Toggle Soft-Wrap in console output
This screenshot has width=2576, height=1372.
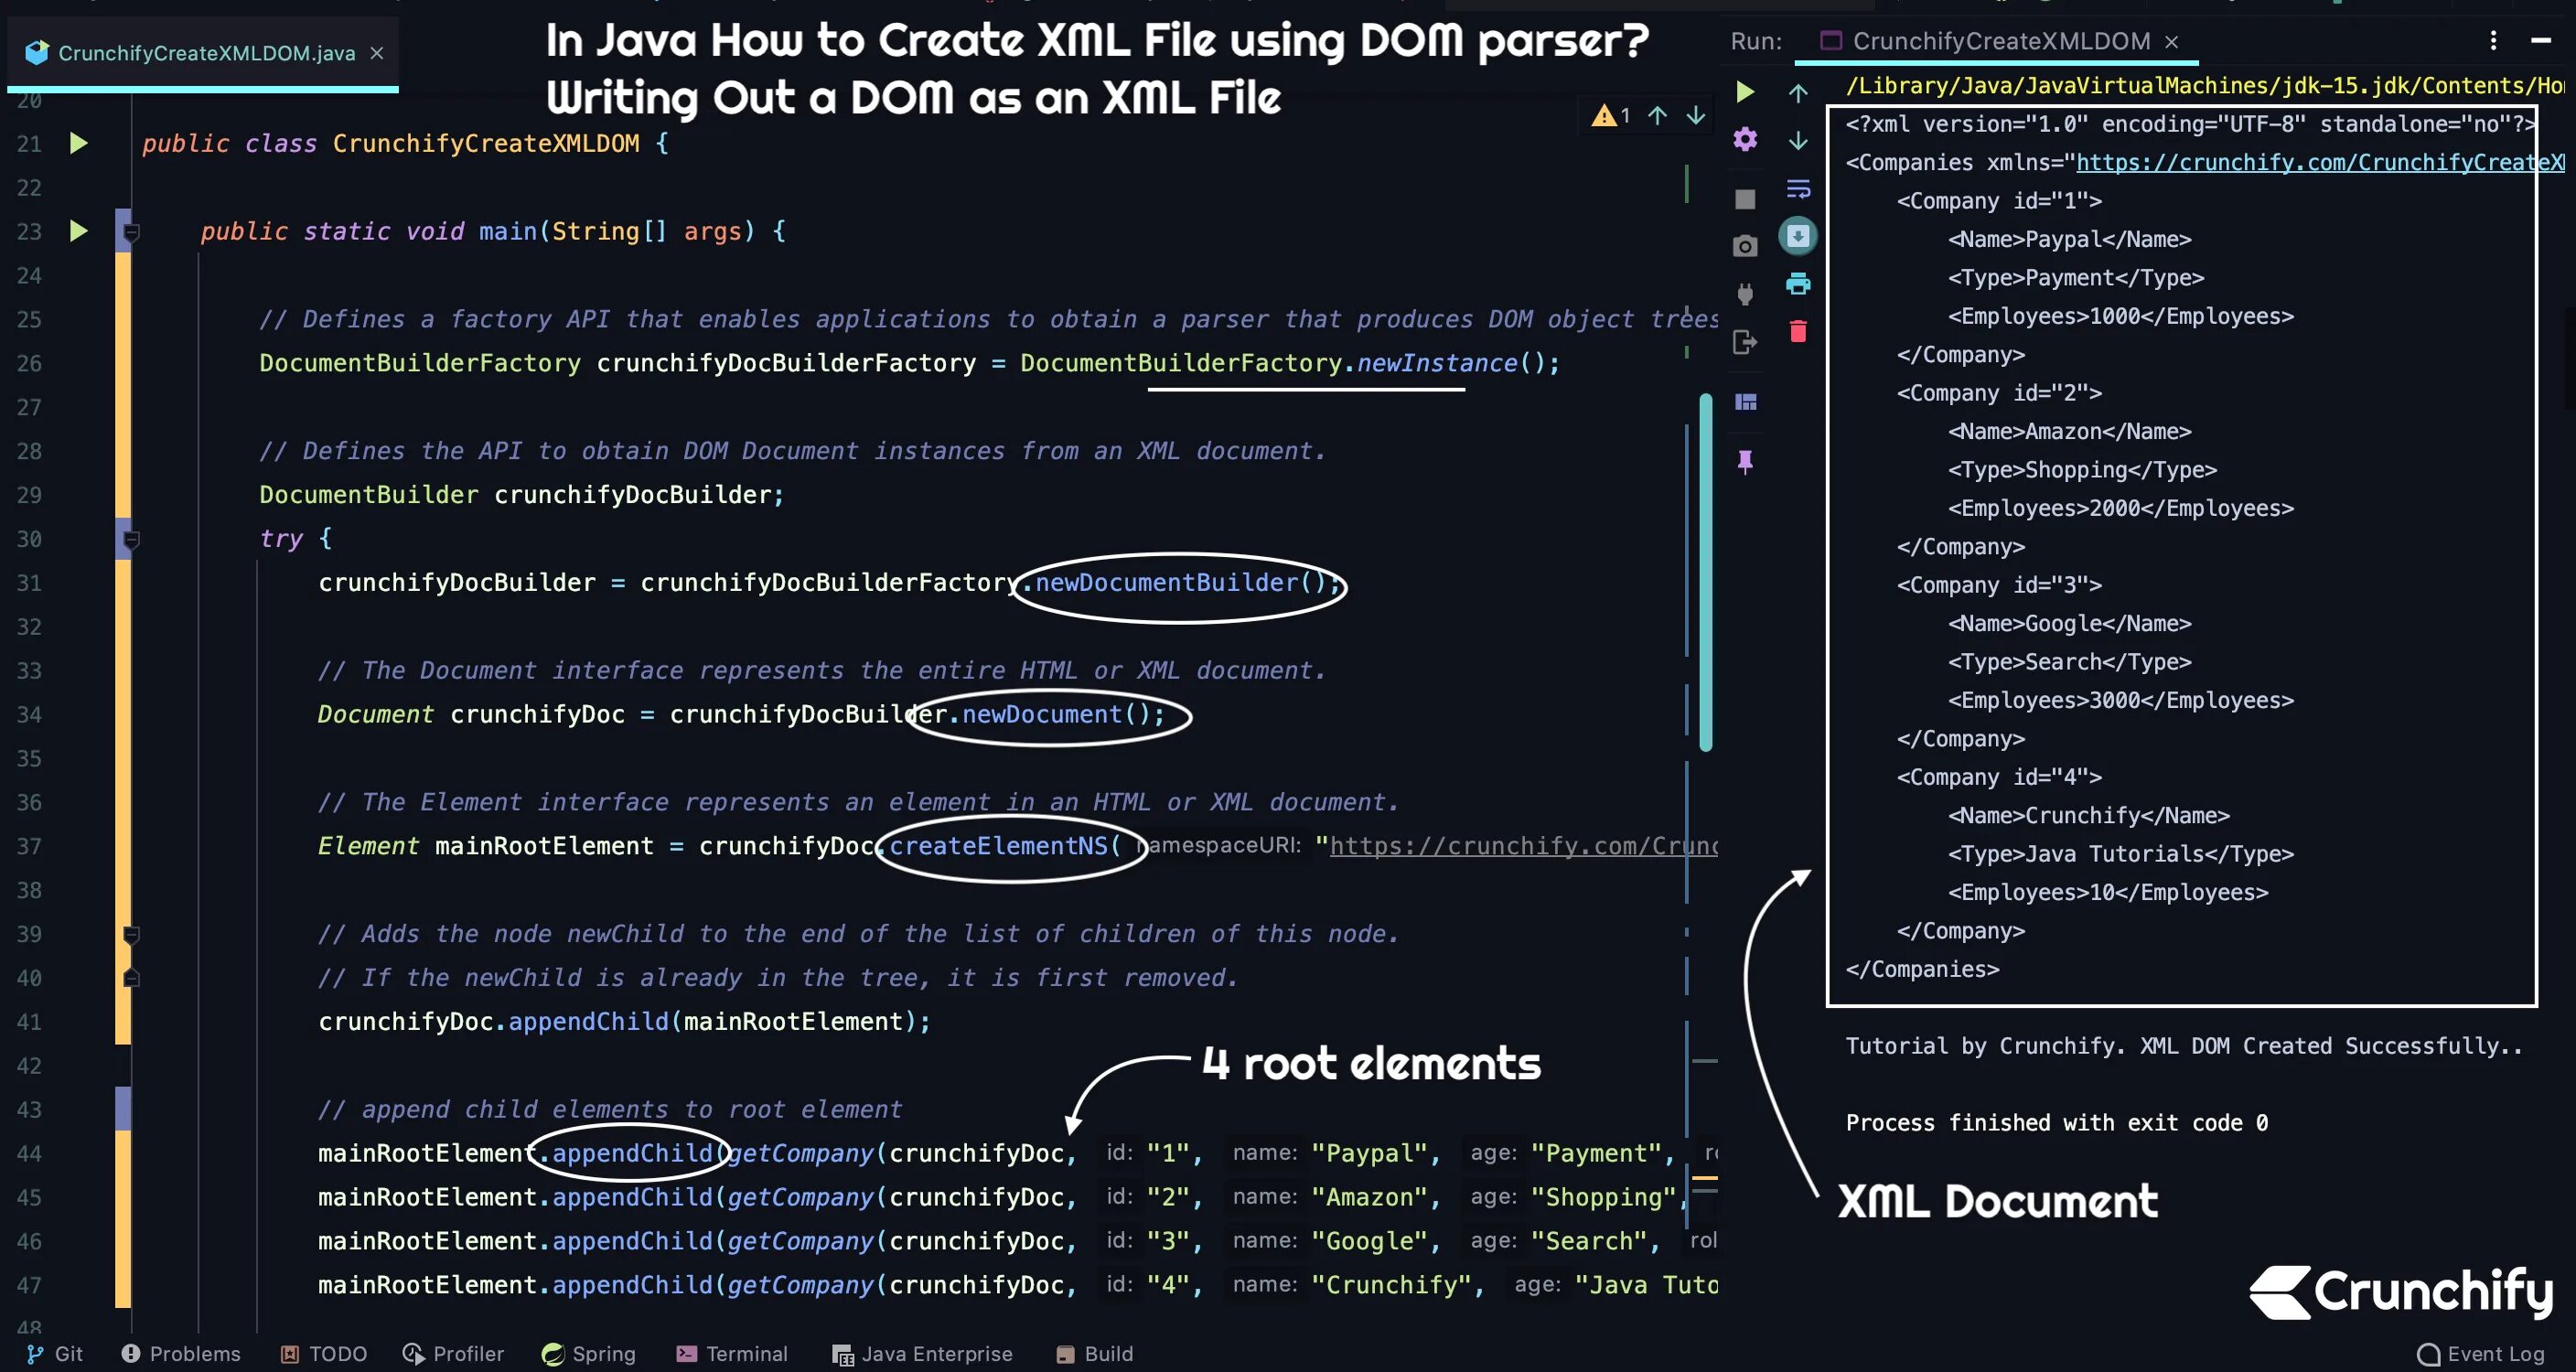pos(1798,188)
